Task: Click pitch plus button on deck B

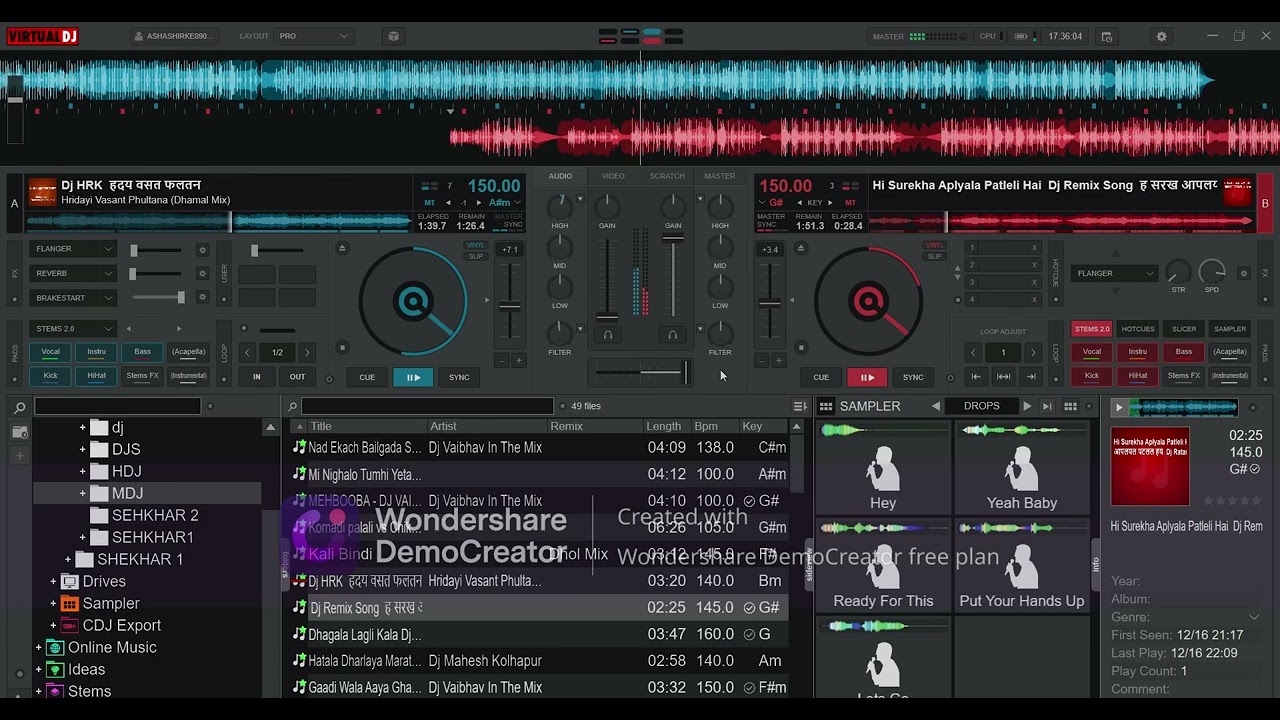Action: tap(778, 360)
